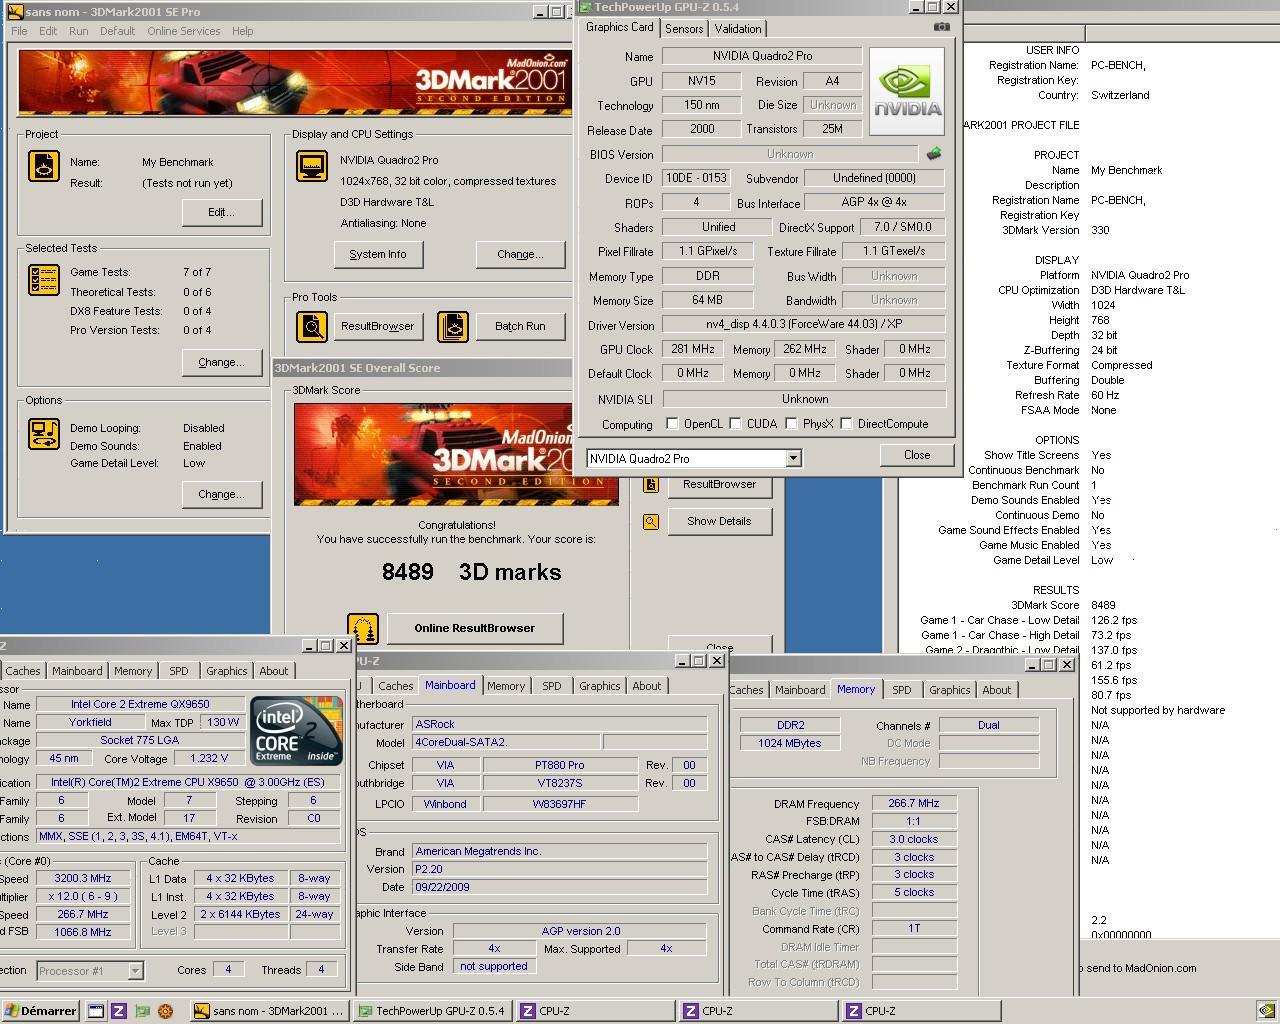The width and height of the screenshot is (1280, 1024).
Task: Open the NVIDIA system tray icon
Action: click(x=1266, y=1011)
